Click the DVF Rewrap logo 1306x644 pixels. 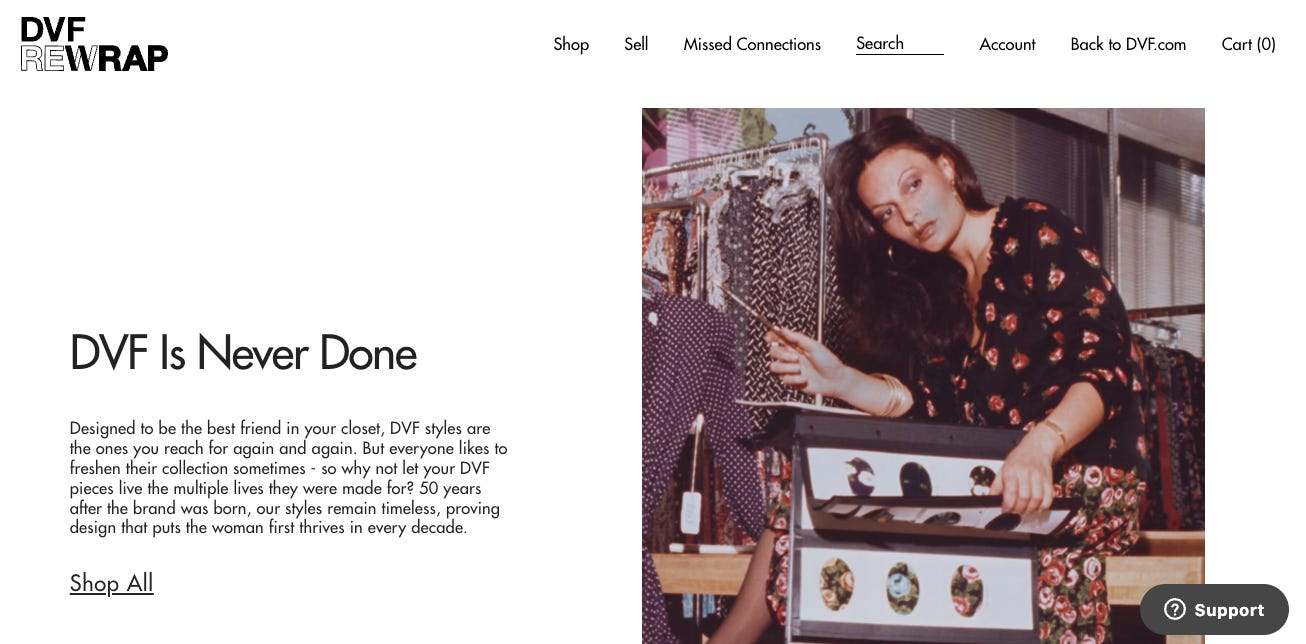pos(94,44)
